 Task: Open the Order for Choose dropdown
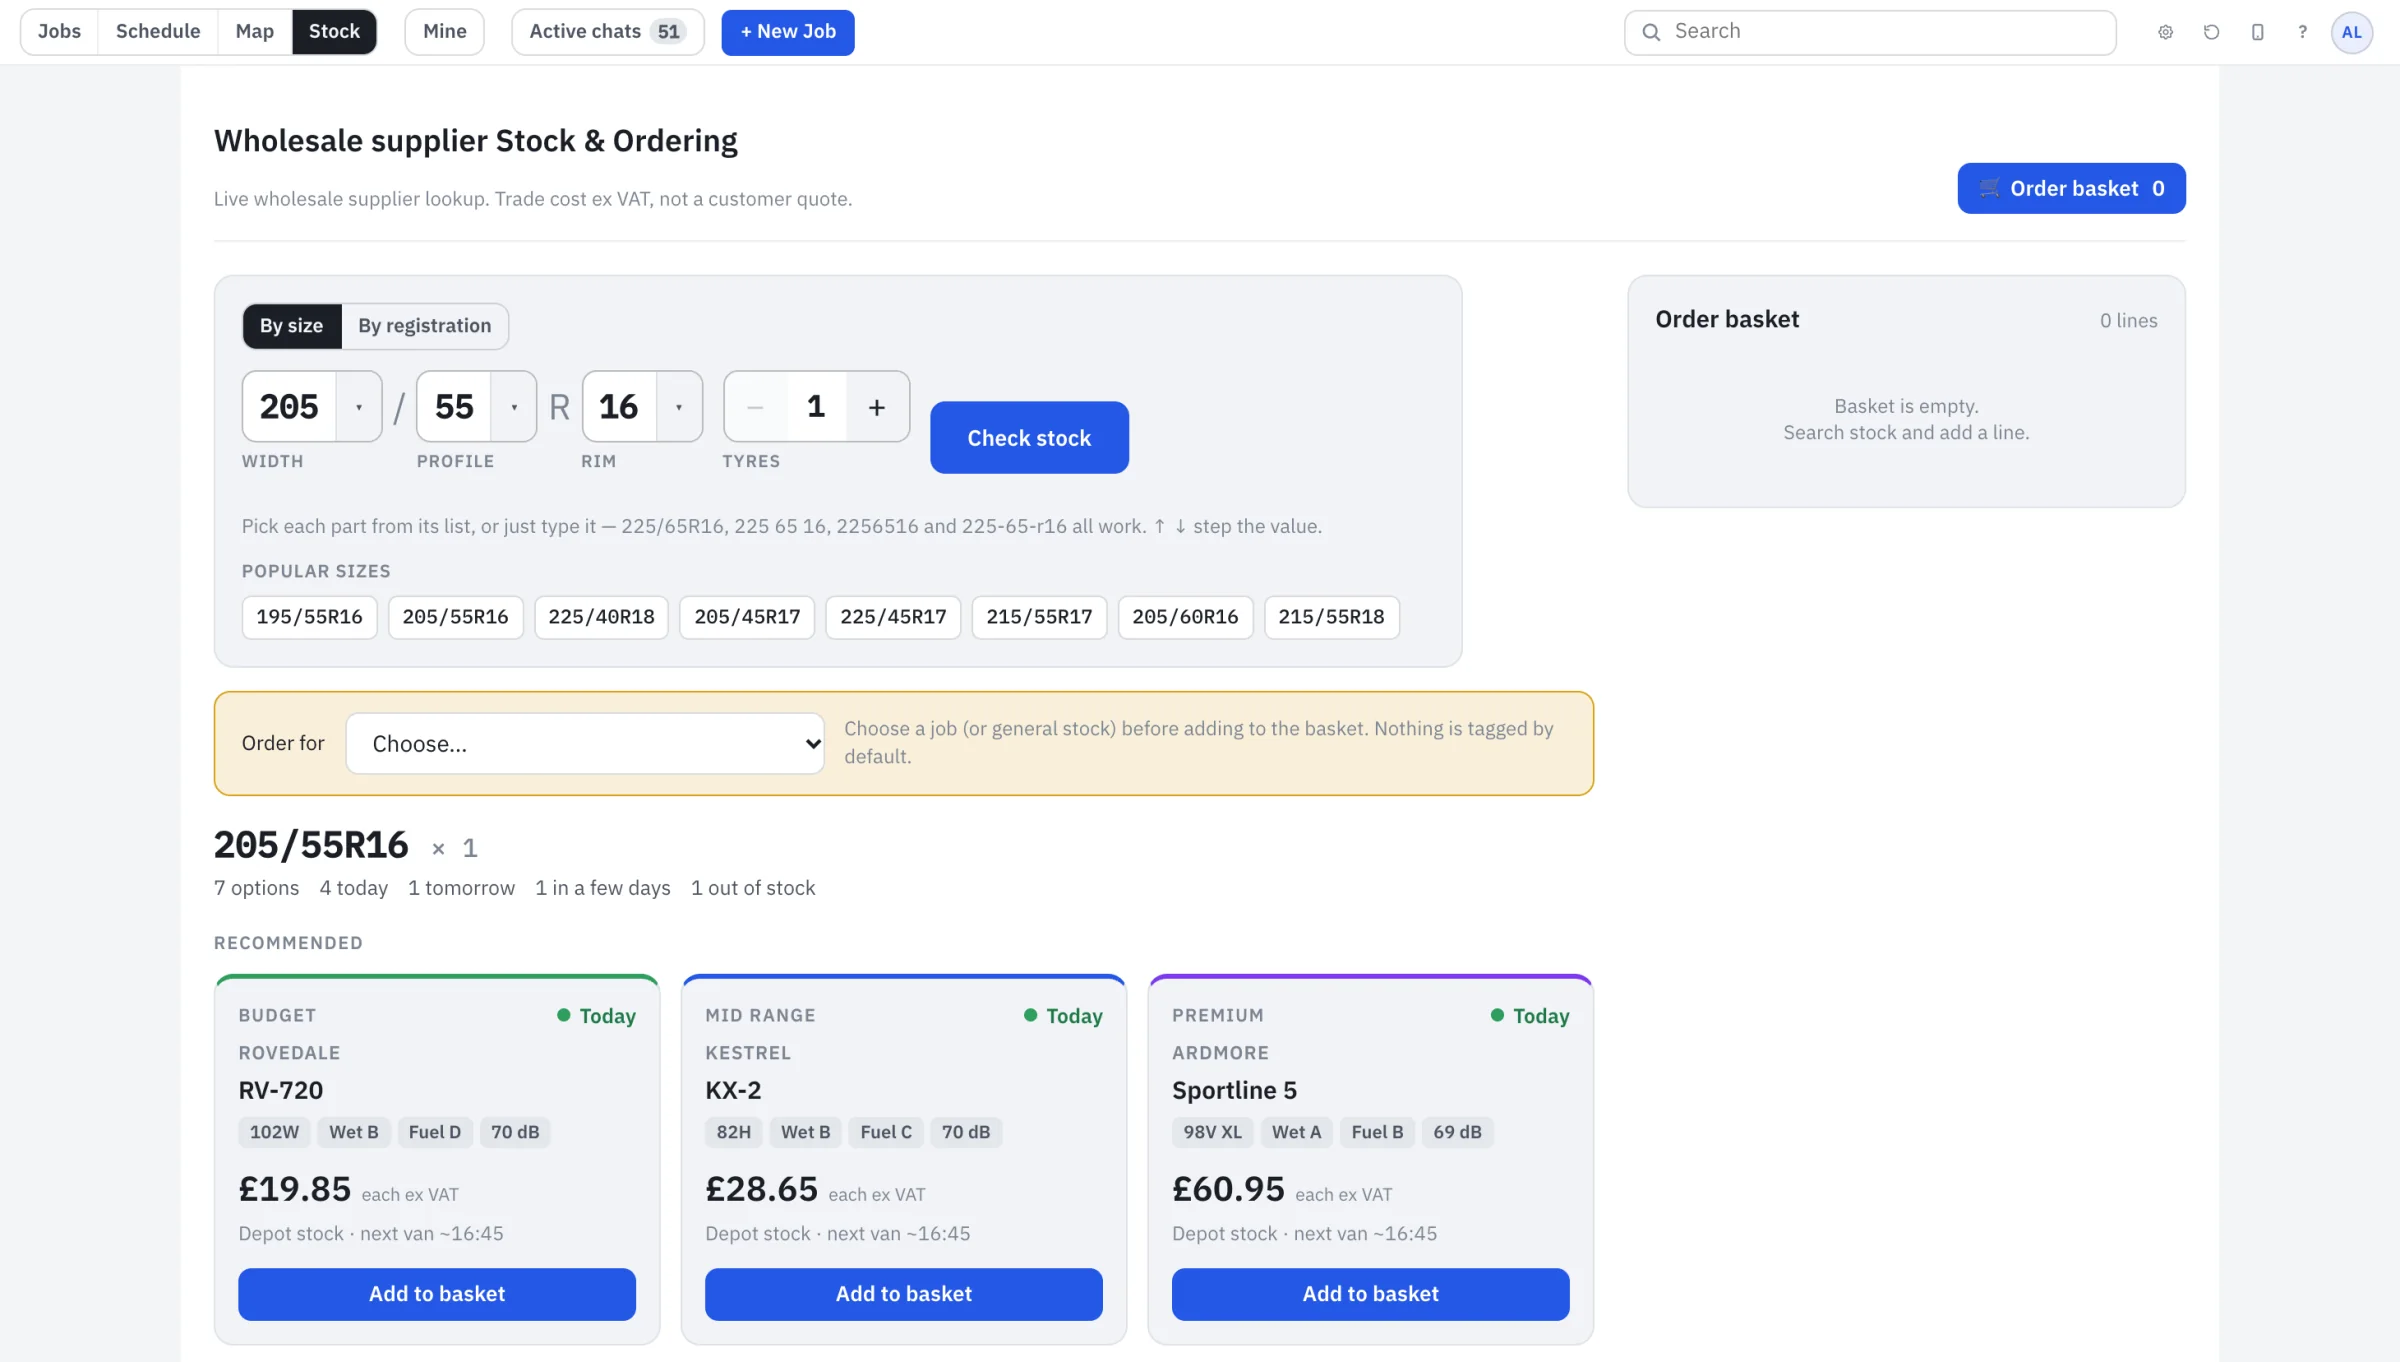pos(585,743)
